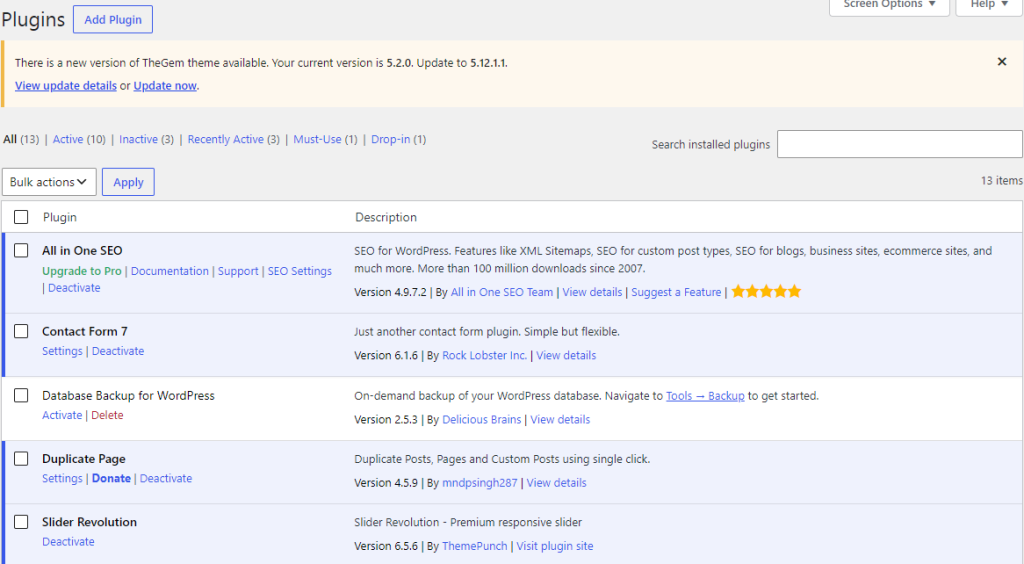This screenshot has height=564, width=1024.
Task: Filter plugins by Active (10)
Action: click(79, 139)
